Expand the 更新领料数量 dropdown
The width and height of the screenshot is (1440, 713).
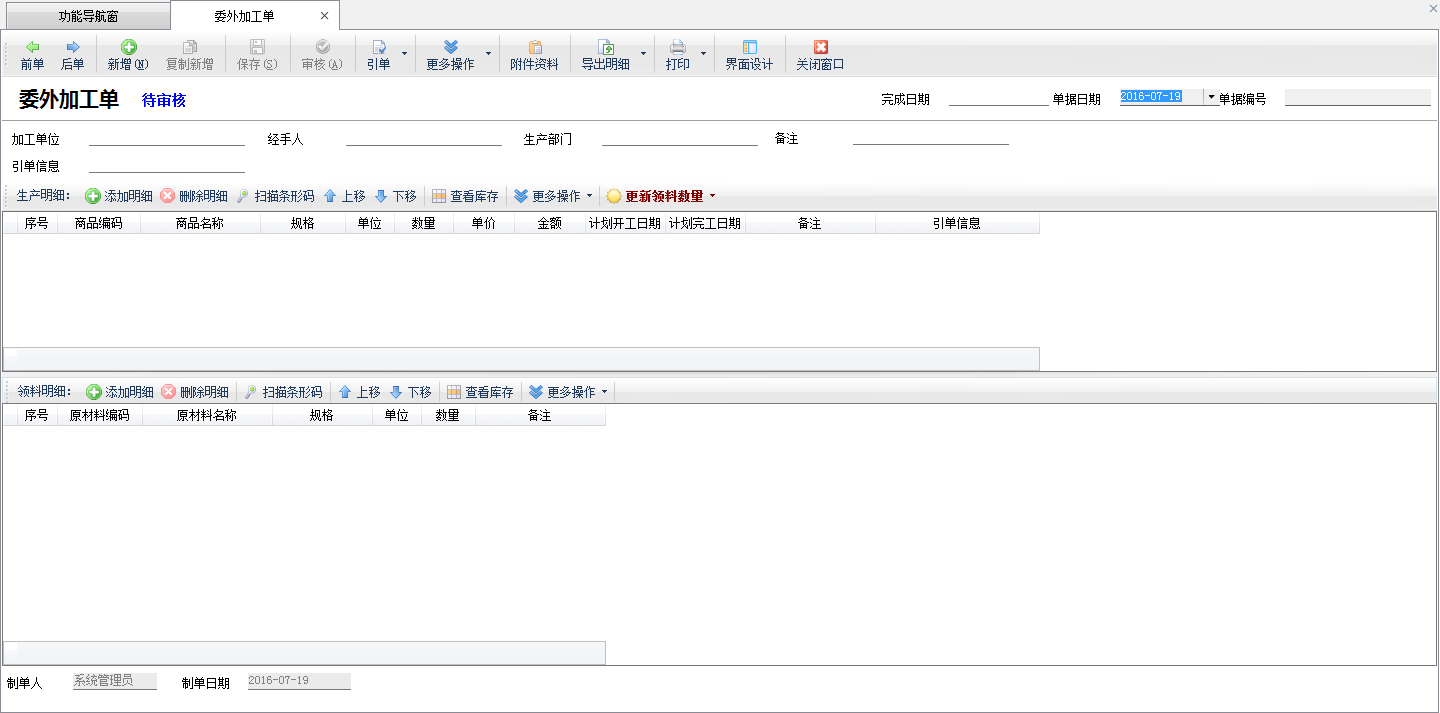712,196
